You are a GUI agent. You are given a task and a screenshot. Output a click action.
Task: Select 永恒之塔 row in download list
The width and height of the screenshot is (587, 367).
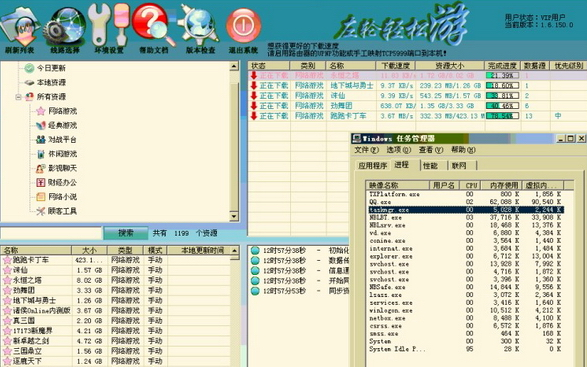pyautogui.click(x=417, y=75)
